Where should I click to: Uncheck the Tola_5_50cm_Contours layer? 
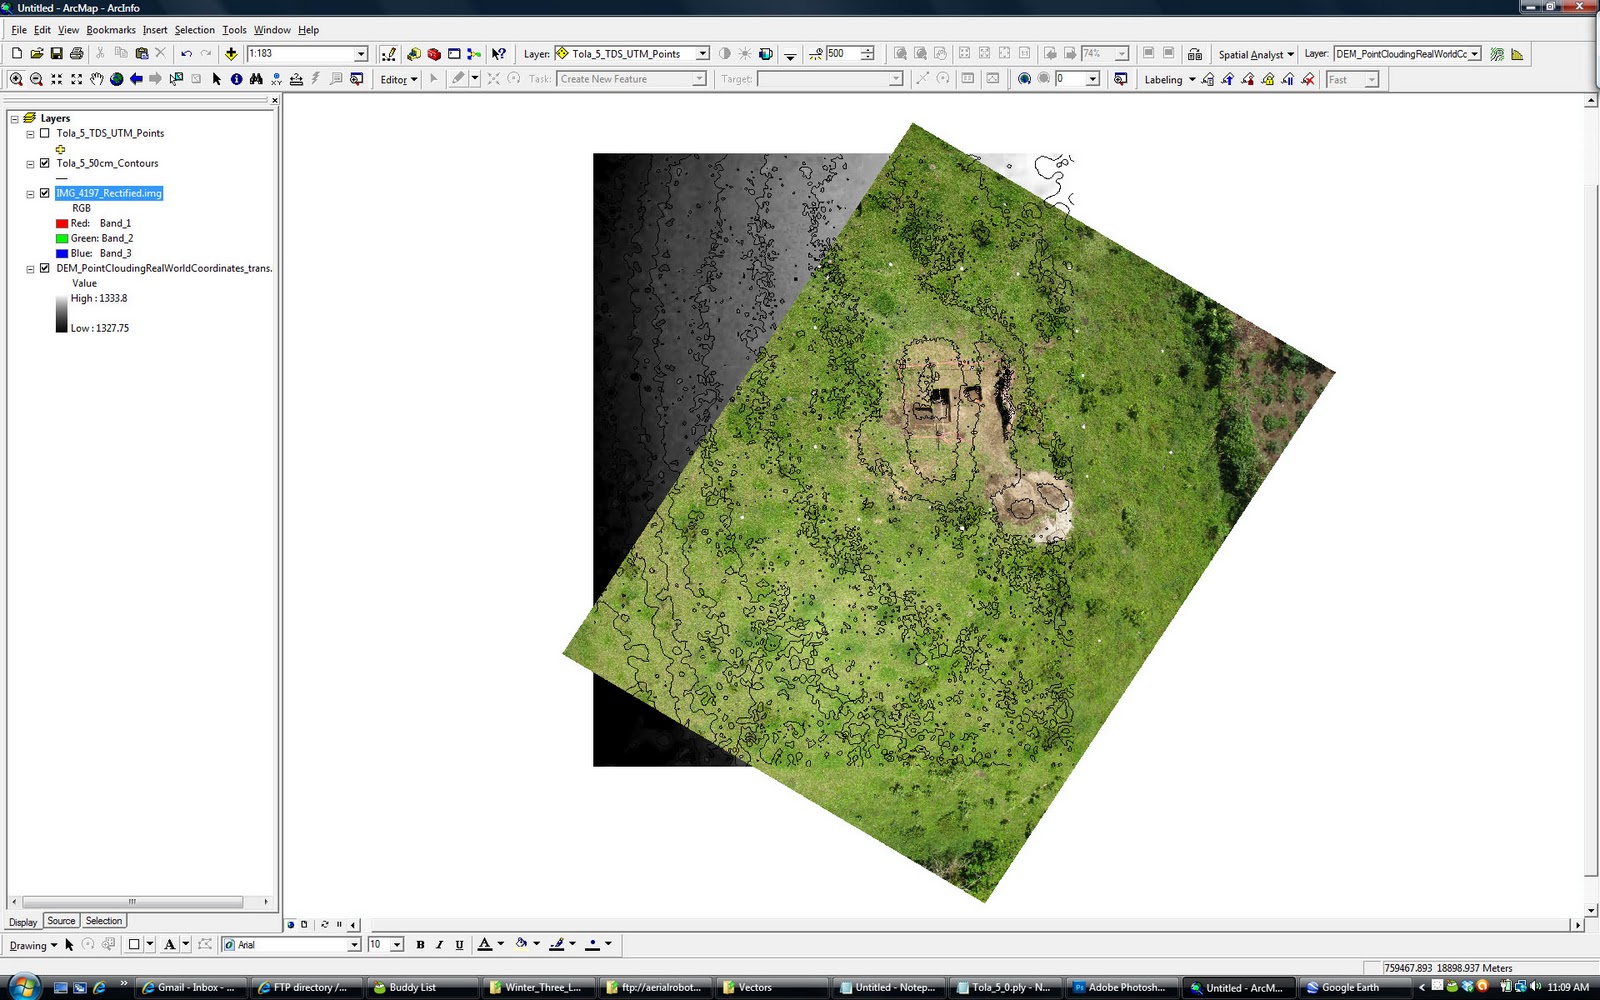pyautogui.click(x=44, y=163)
